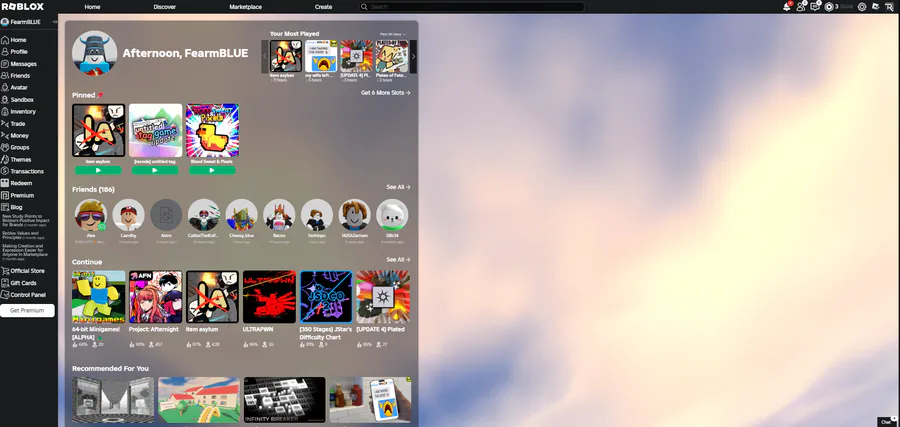Open '[UPDATE 4] Plated' in Continue
This screenshot has height=427, width=900.
pyautogui.click(x=383, y=297)
